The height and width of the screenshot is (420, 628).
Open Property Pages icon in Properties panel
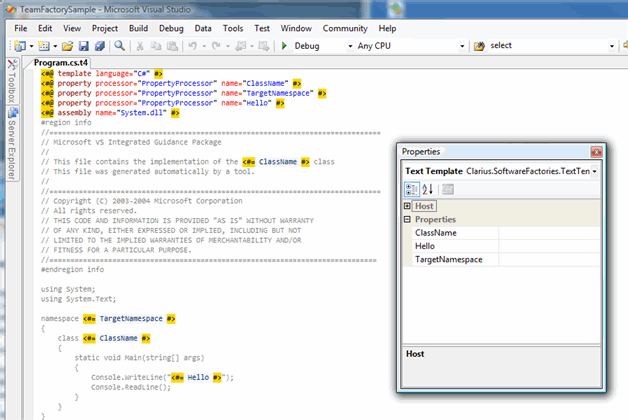tap(447, 189)
